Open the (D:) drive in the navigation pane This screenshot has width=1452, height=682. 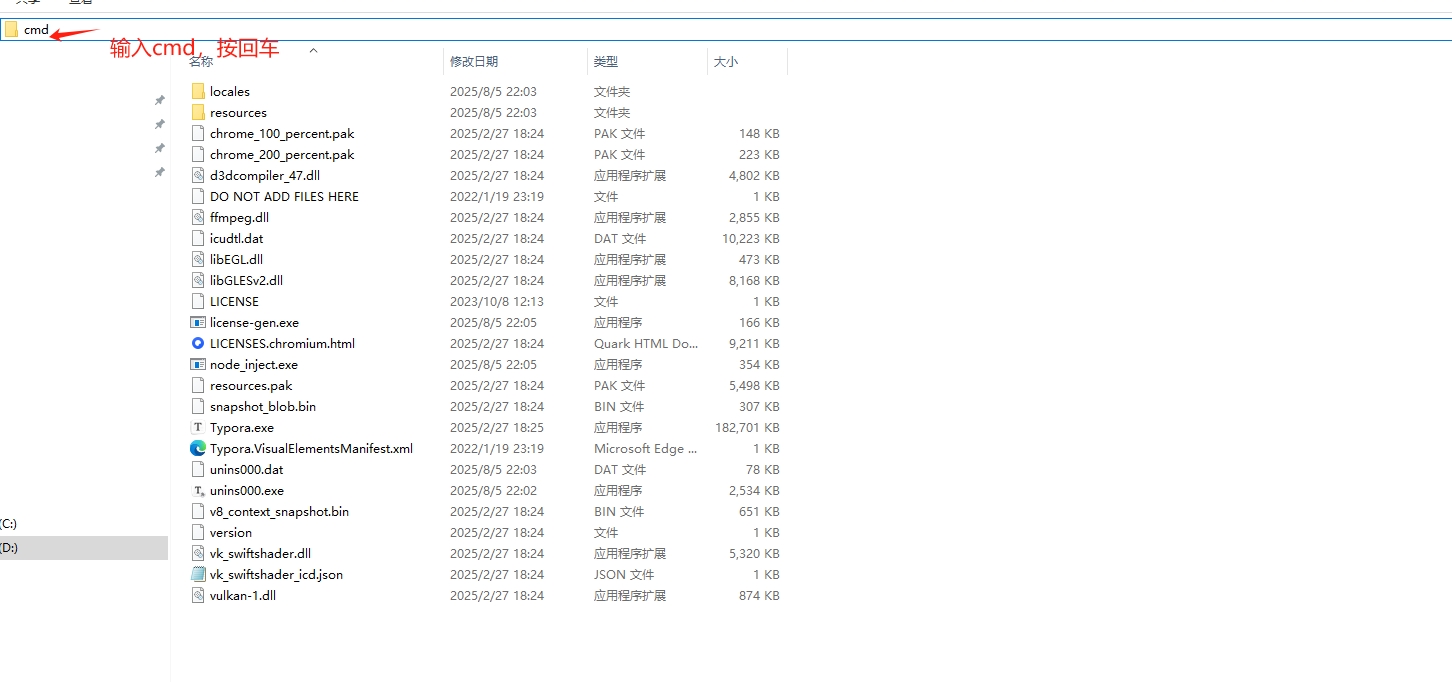[x=9, y=548]
